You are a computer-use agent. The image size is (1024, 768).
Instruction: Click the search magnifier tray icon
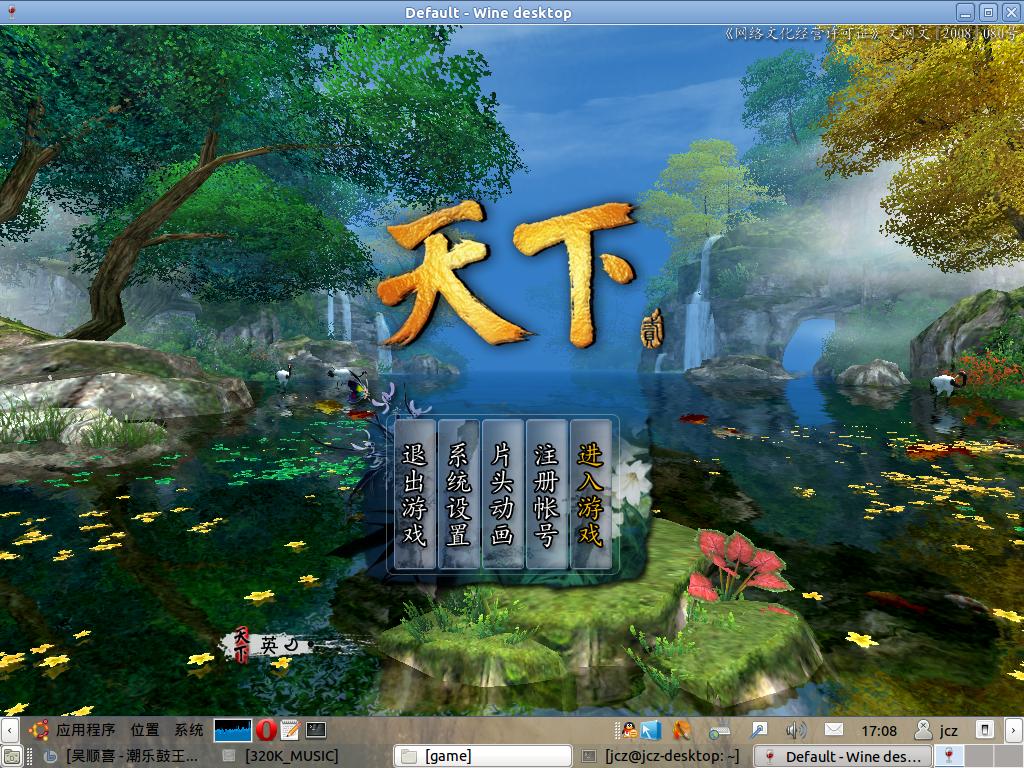pos(759,730)
